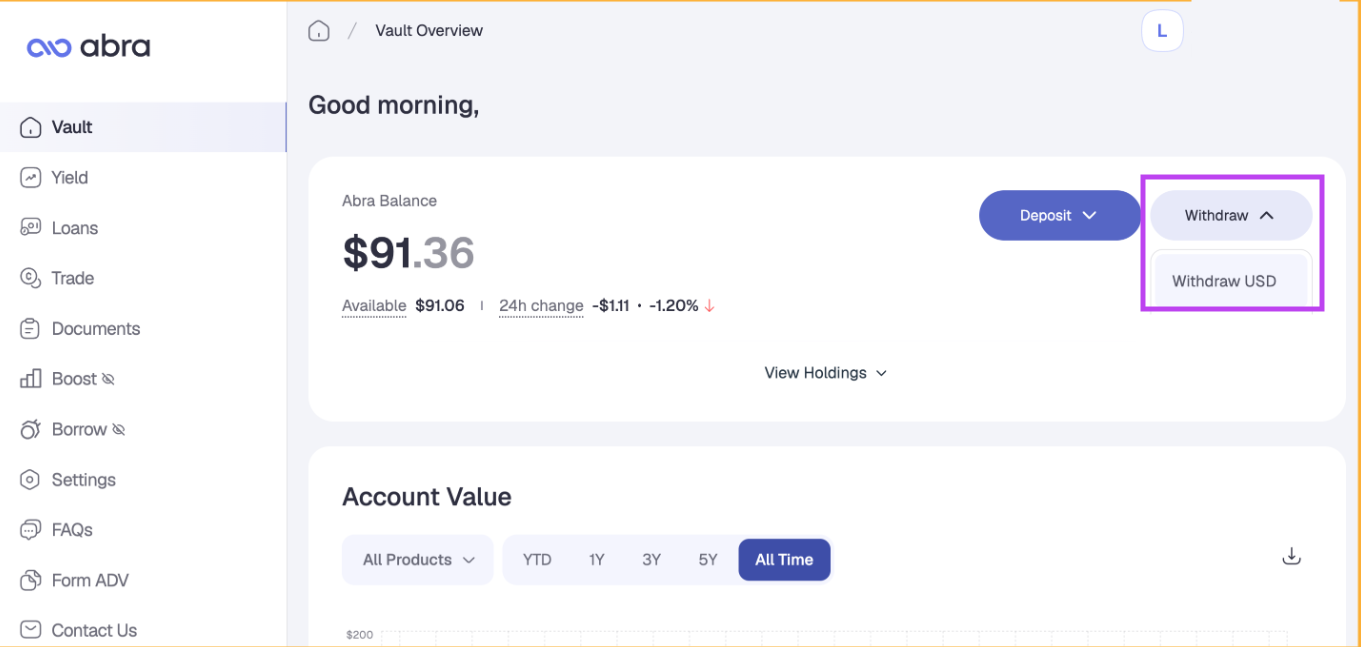Expand the Deposit dropdown
The width and height of the screenshot is (1361, 647).
pyautogui.click(x=1059, y=215)
